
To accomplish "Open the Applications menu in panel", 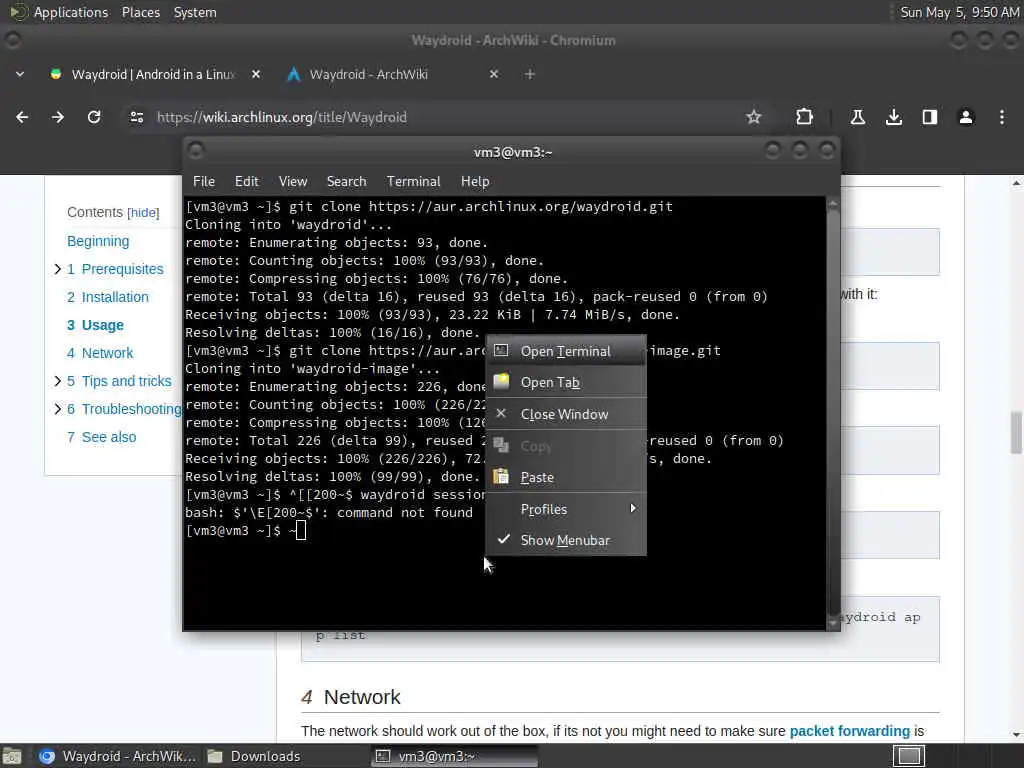I will coord(71,12).
